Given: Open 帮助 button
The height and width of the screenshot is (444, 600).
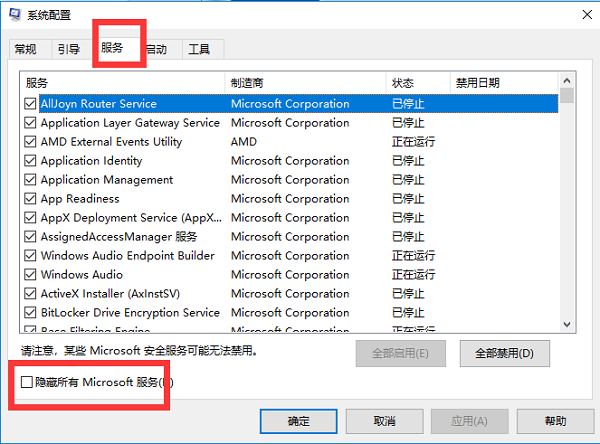Looking at the screenshot, I should point(555,421).
